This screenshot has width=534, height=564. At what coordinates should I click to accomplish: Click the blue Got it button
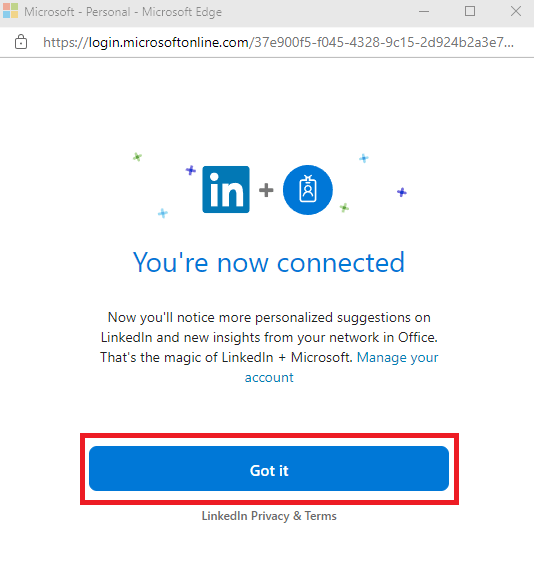269,468
